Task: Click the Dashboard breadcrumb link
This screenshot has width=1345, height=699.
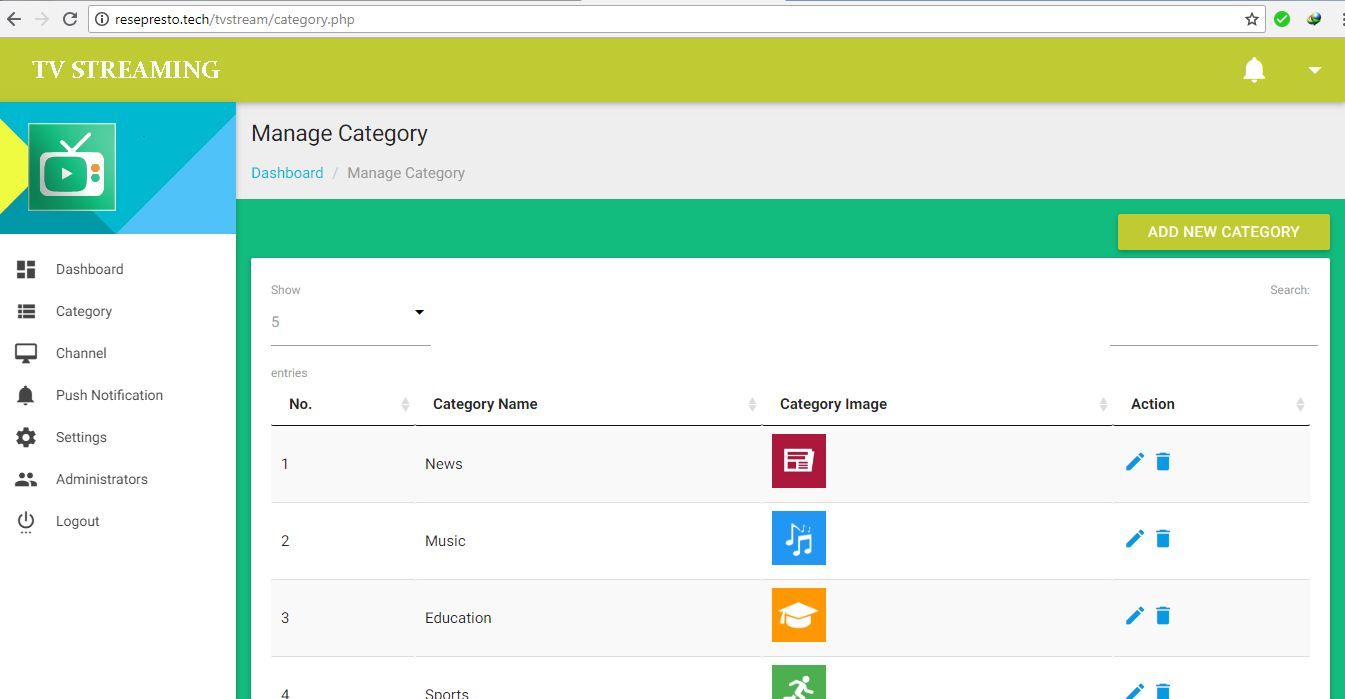Action: pyautogui.click(x=287, y=173)
